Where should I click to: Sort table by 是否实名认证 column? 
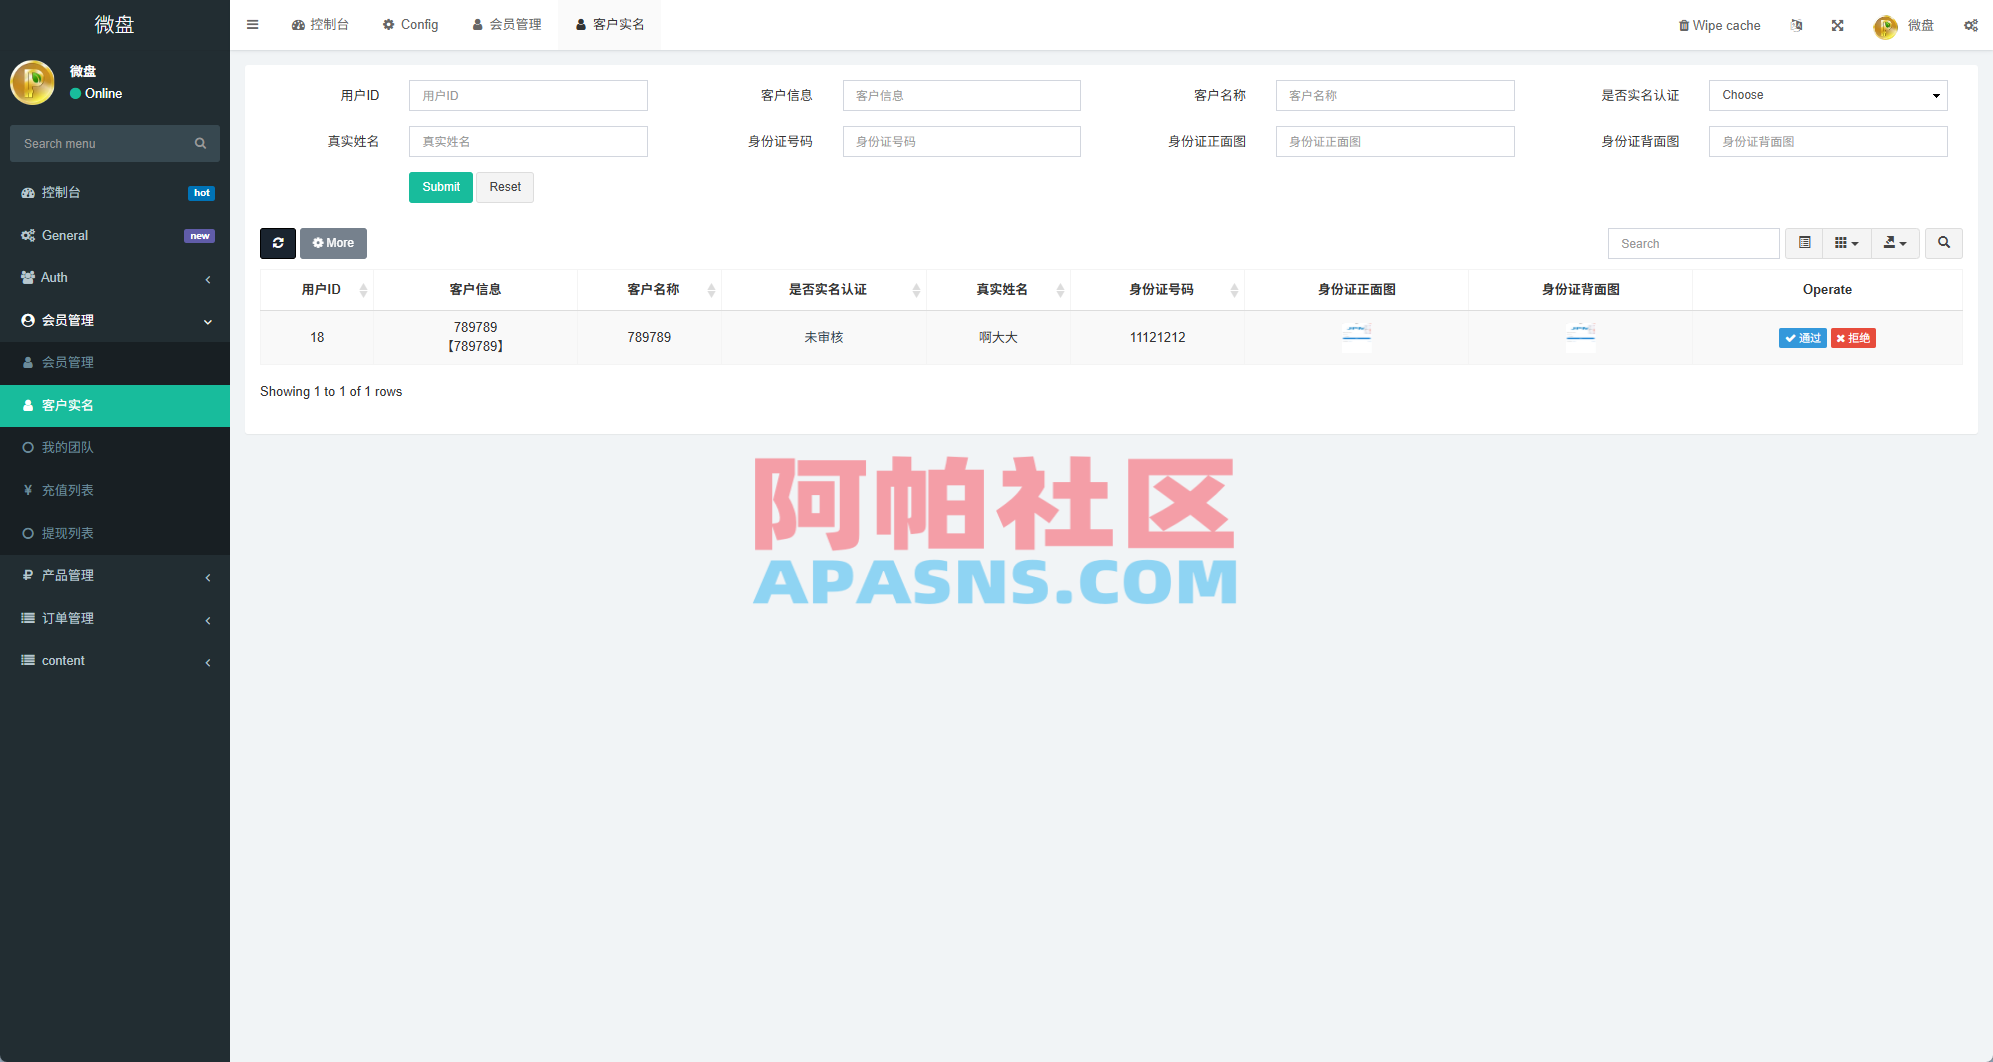824,290
